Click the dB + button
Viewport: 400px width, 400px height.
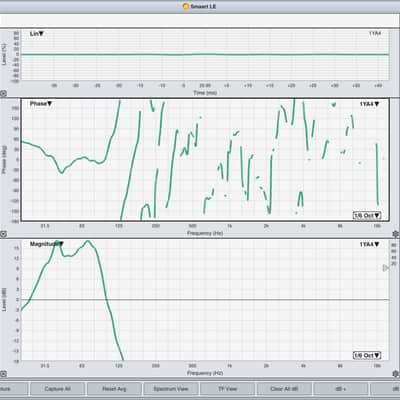(x=341, y=389)
